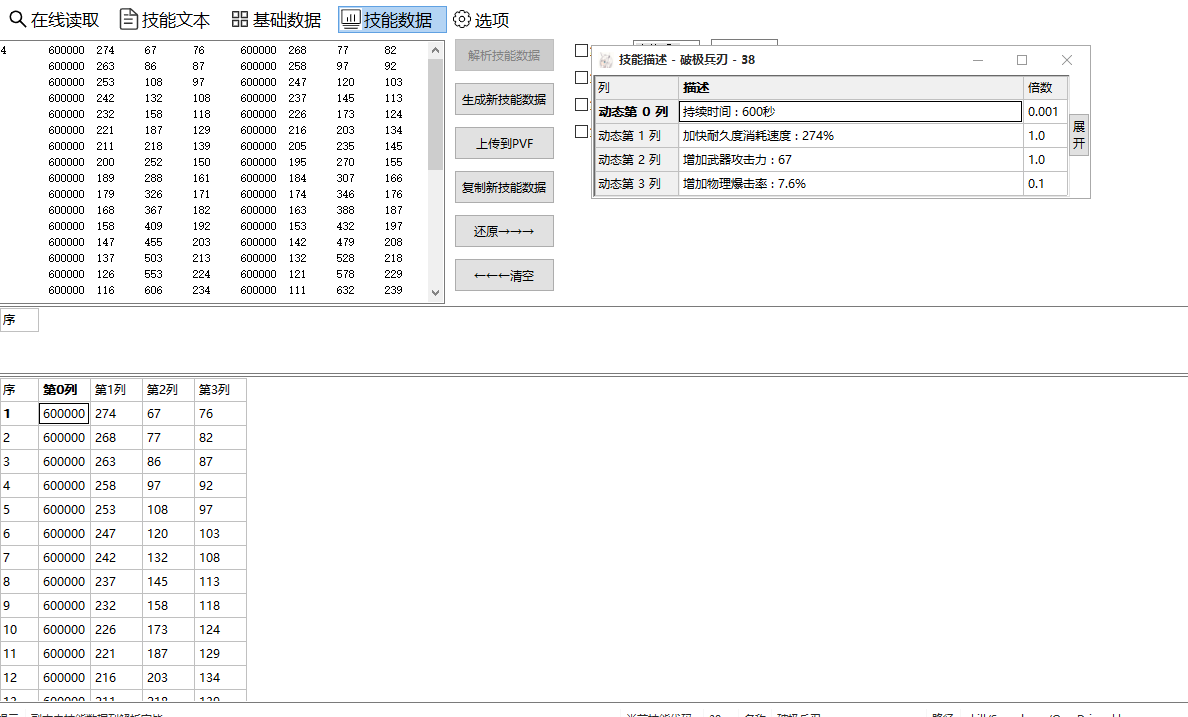The image size is (1188, 717).
Task: Expand the panel with the 展开 button
Action: click(x=1079, y=135)
